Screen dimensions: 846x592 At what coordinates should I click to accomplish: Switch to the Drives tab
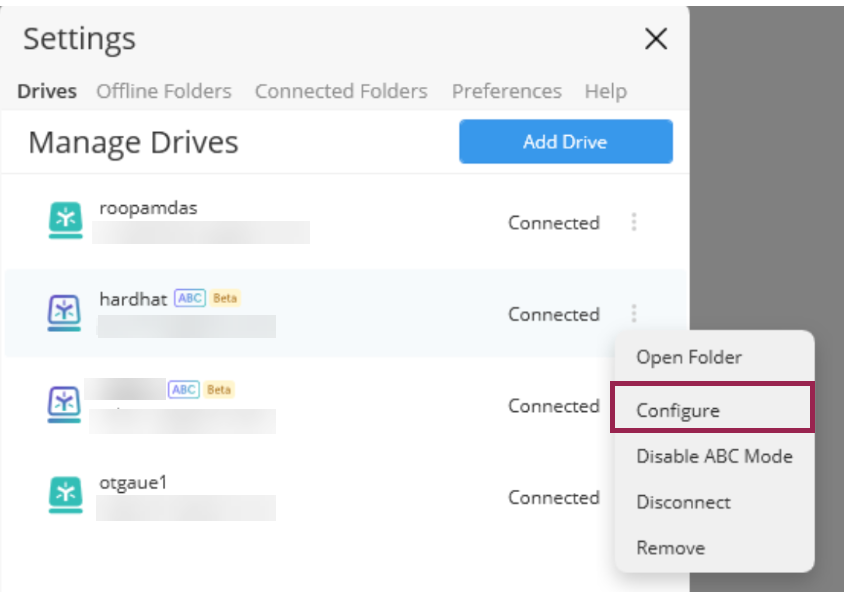(x=47, y=91)
